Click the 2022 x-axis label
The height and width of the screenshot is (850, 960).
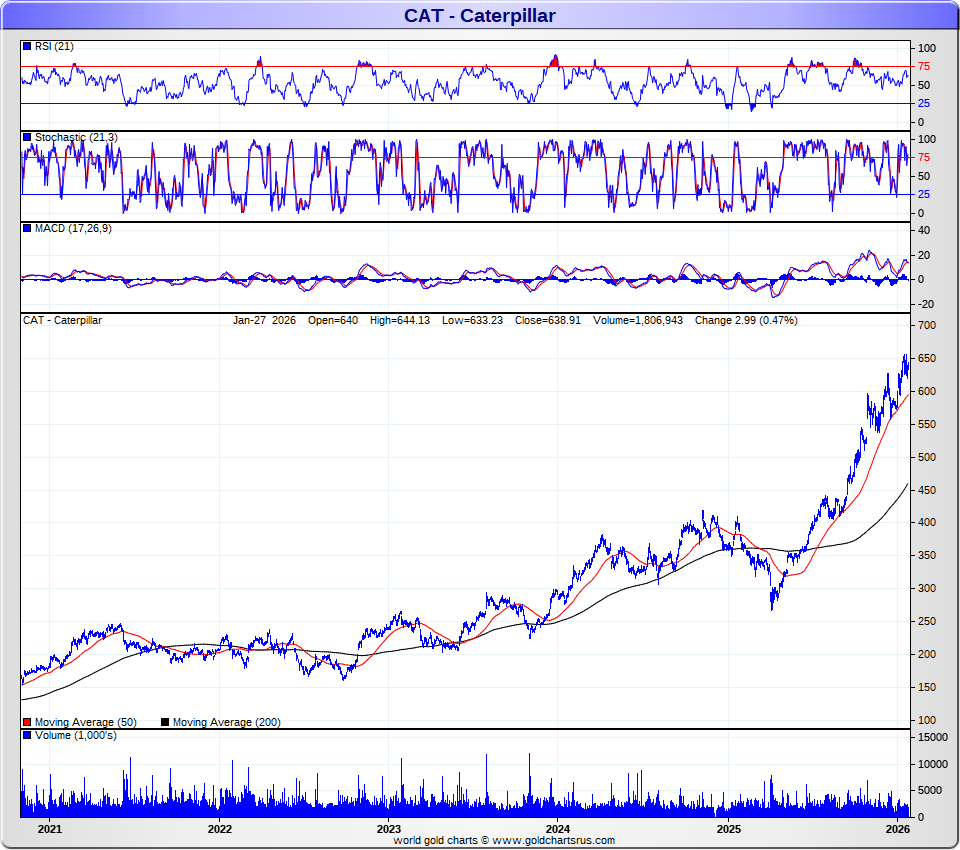click(x=219, y=829)
